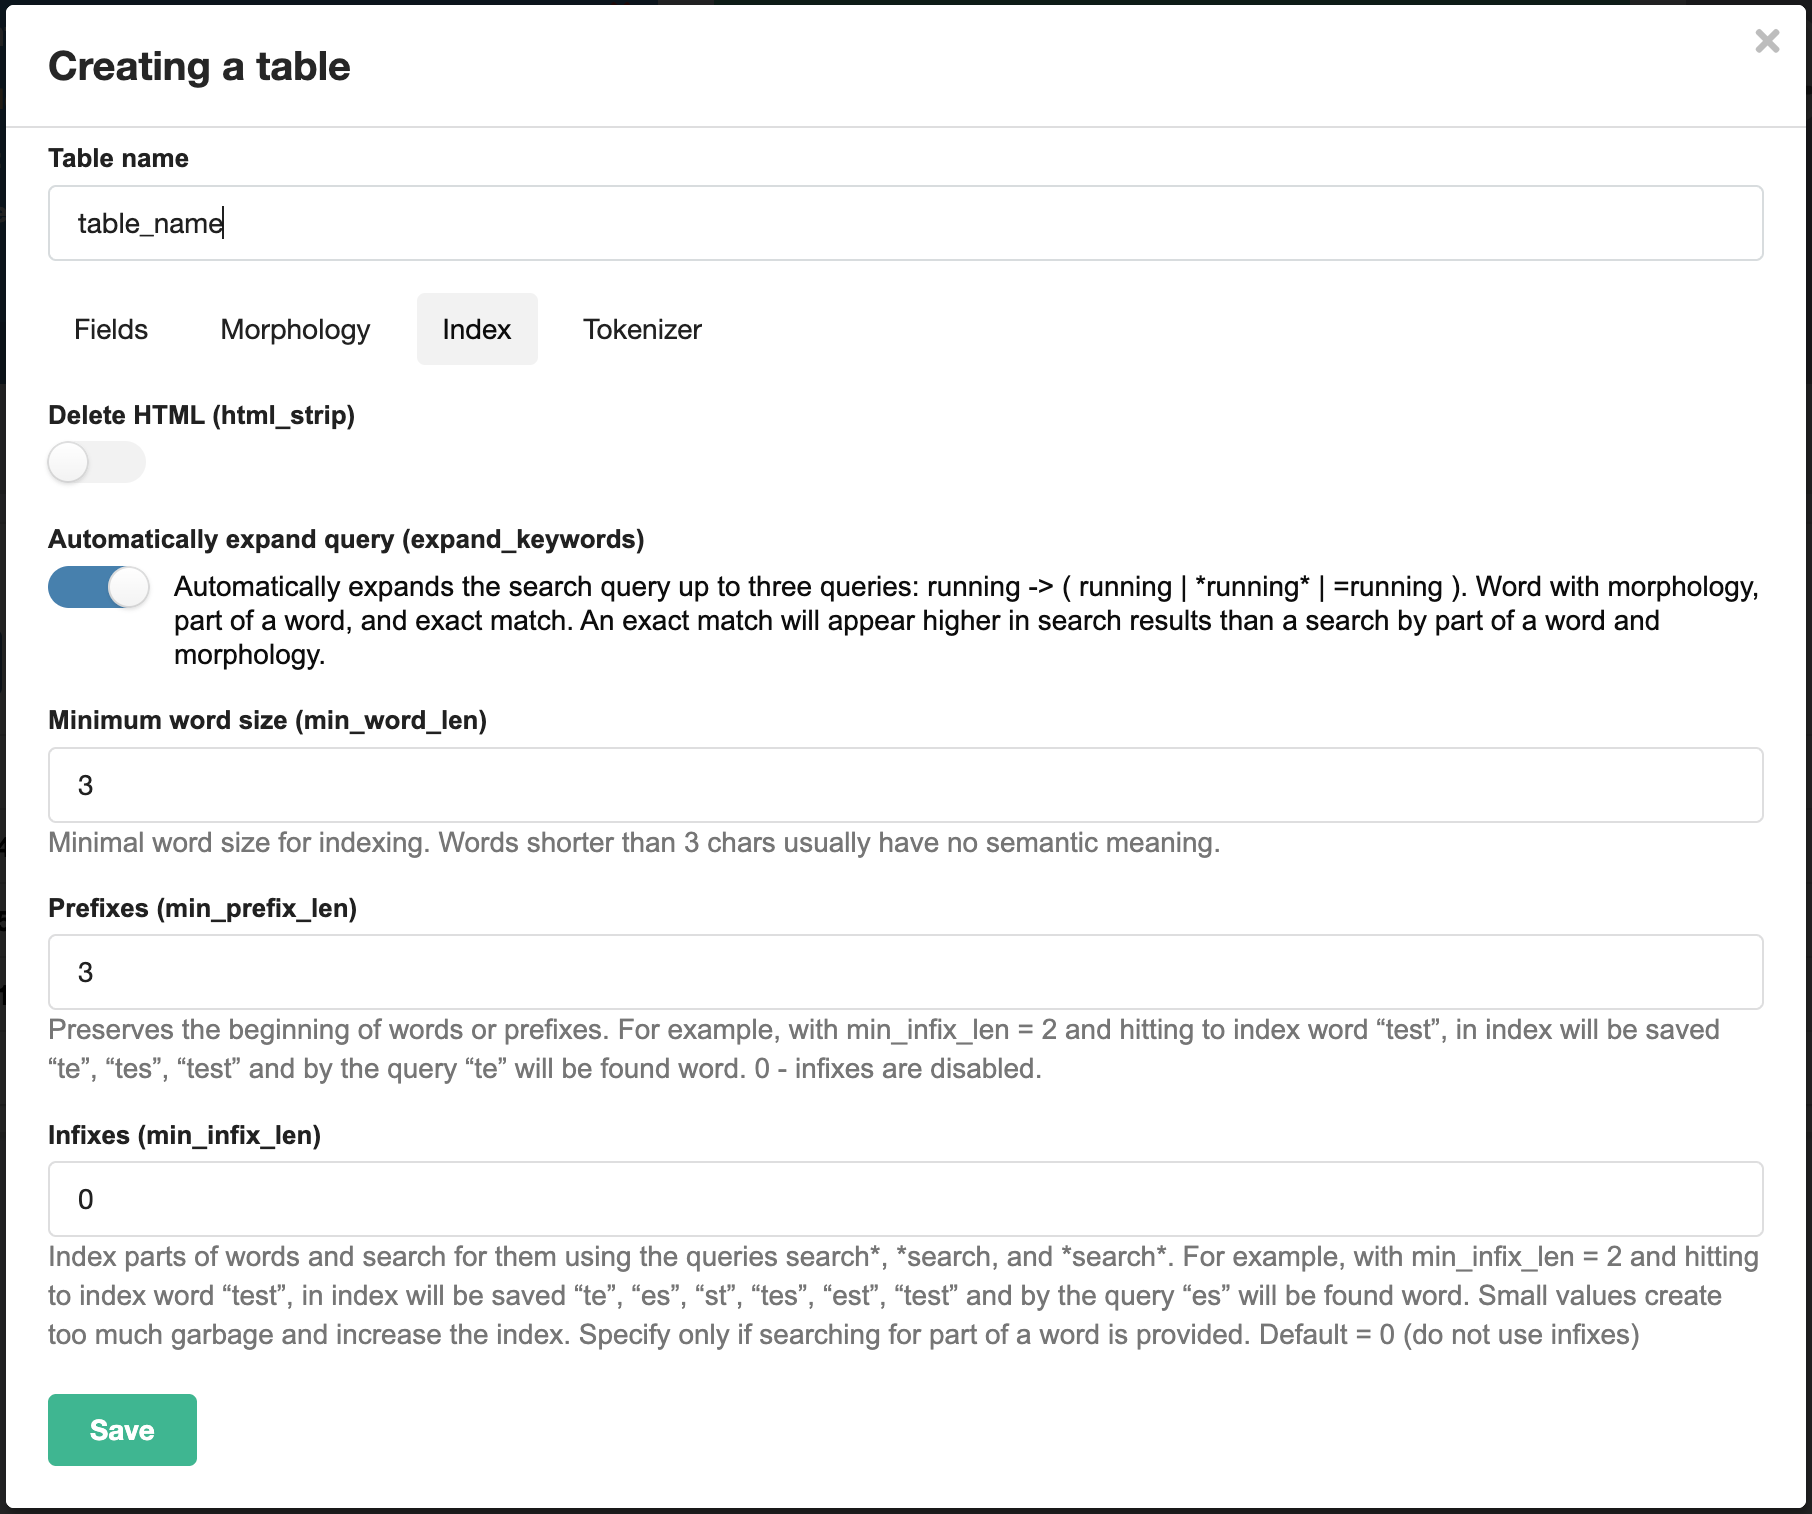Viewport: 1812px width, 1514px height.
Task: Click the Table name input field
Action: click(905, 223)
